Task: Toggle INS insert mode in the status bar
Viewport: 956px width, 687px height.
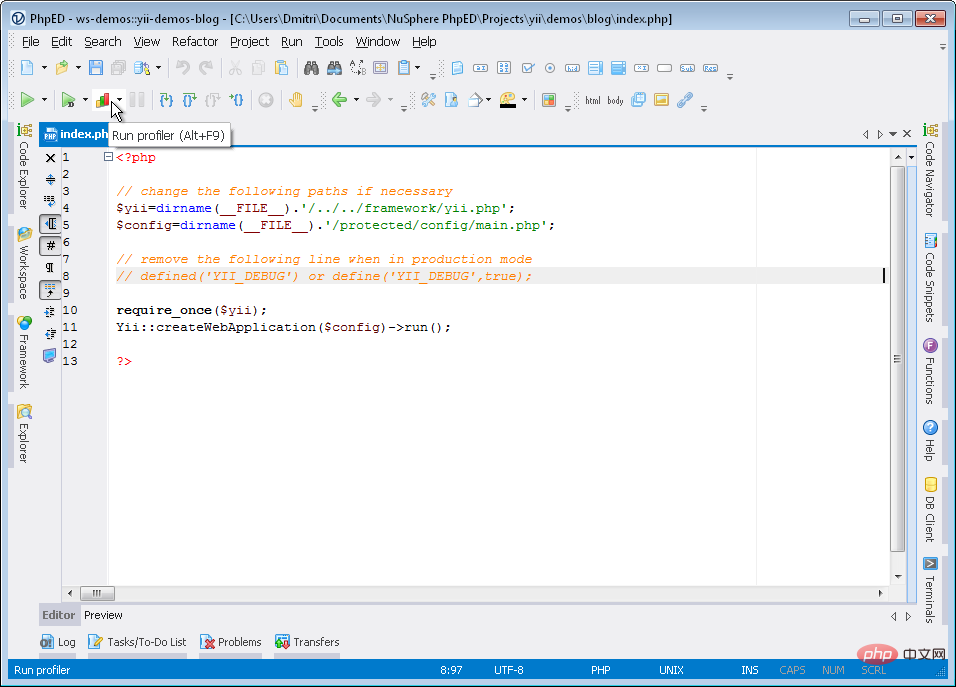Action: (749, 670)
